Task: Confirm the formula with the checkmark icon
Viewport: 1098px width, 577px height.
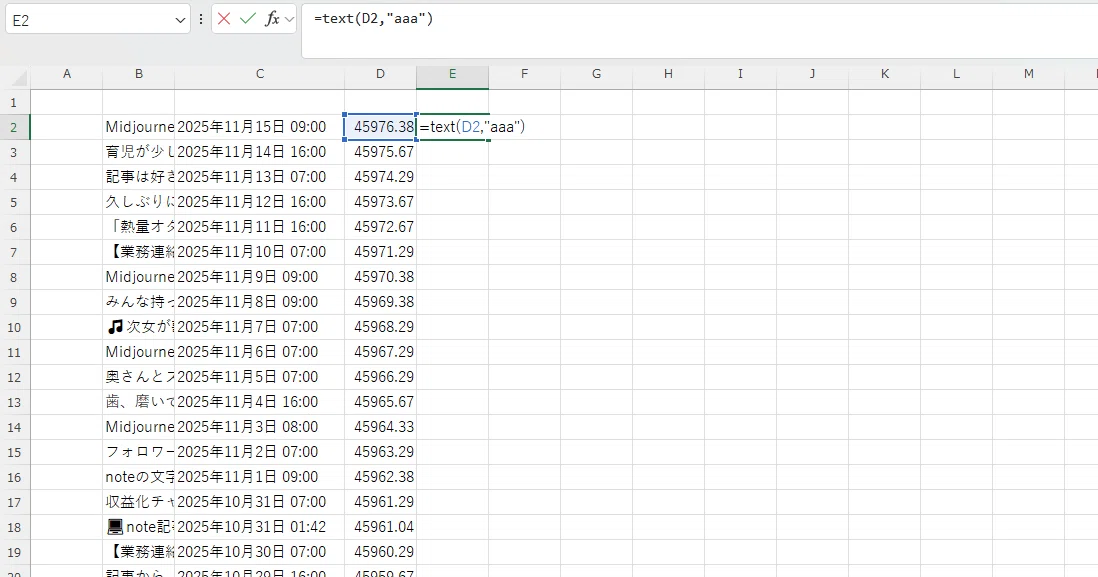Action: point(247,19)
